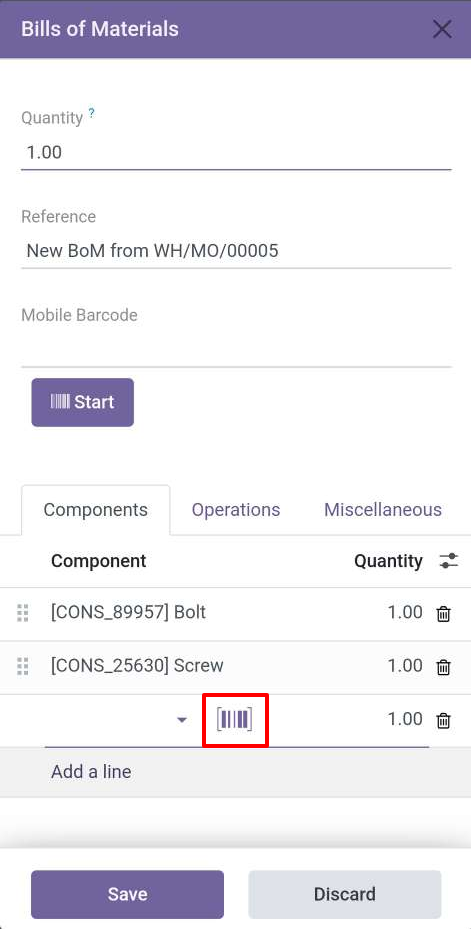The width and height of the screenshot is (471, 929).
Task: Start mobile barcode scanning
Action: tap(82, 402)
